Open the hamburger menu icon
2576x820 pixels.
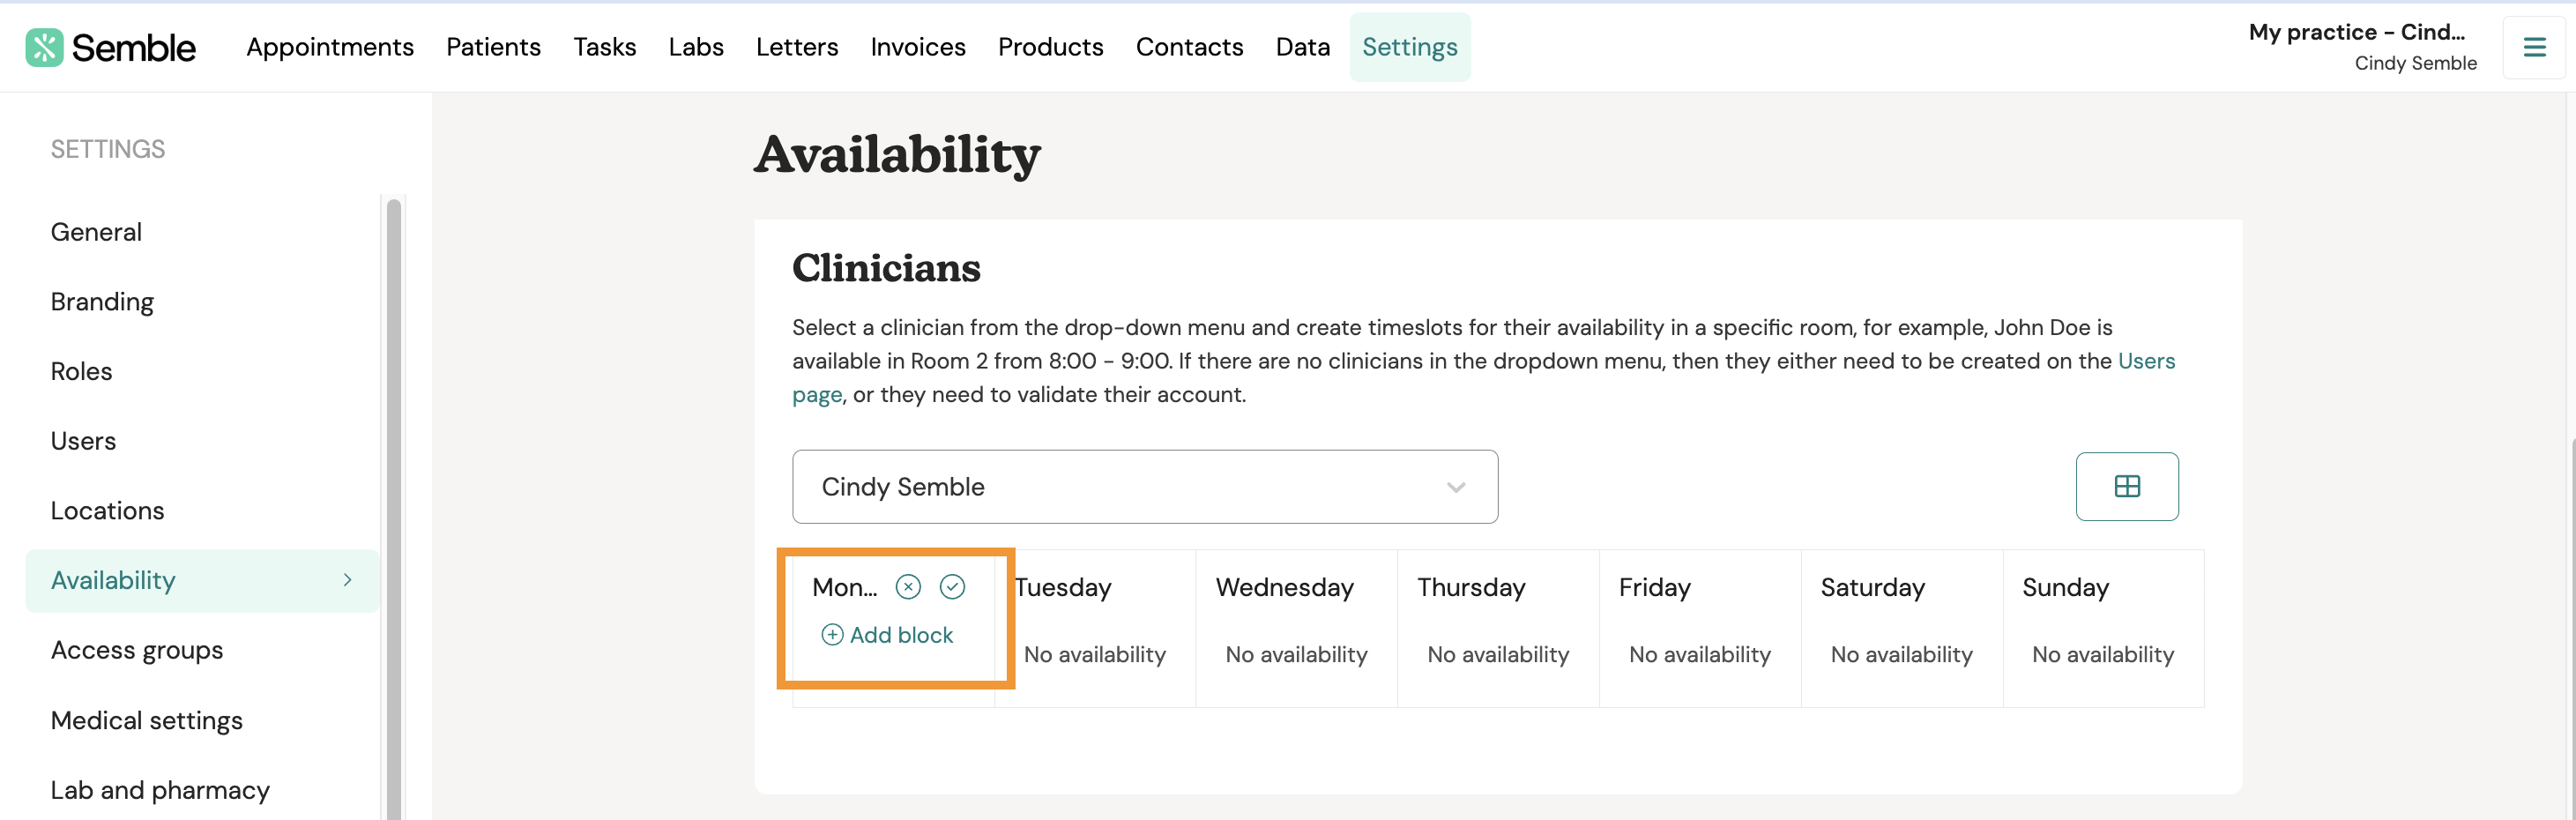[2534, 47]
